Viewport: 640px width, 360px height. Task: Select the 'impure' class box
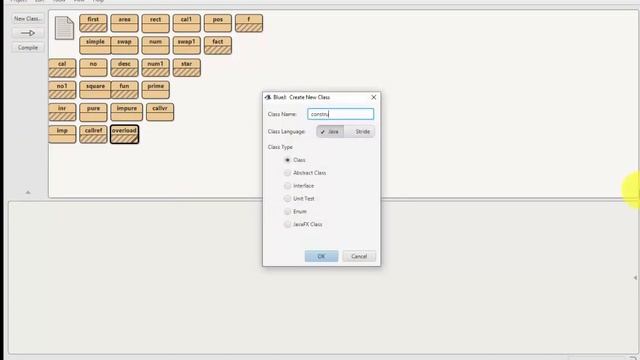pyautogui.click(x=127, y=112)
